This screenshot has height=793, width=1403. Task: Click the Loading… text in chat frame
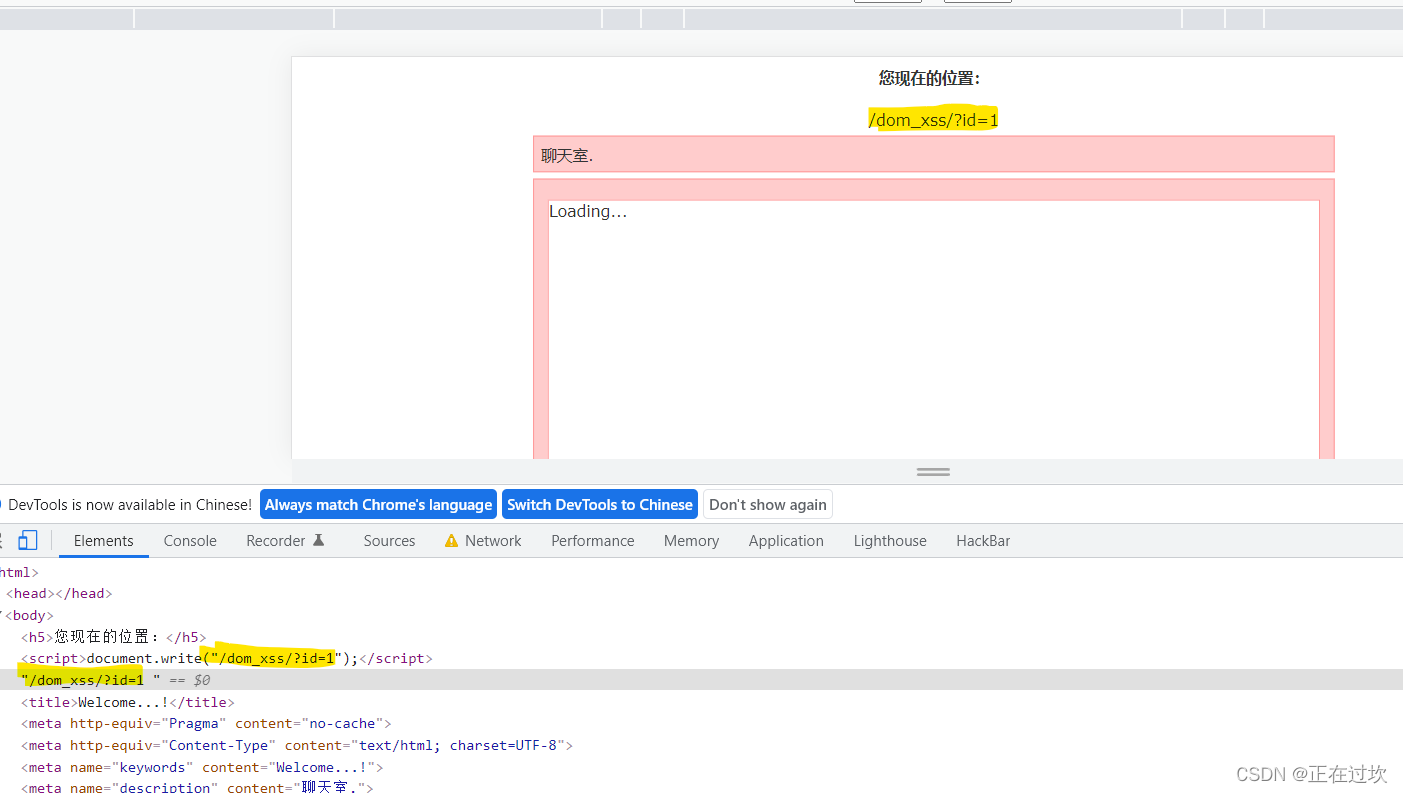[x=588, y=211]
